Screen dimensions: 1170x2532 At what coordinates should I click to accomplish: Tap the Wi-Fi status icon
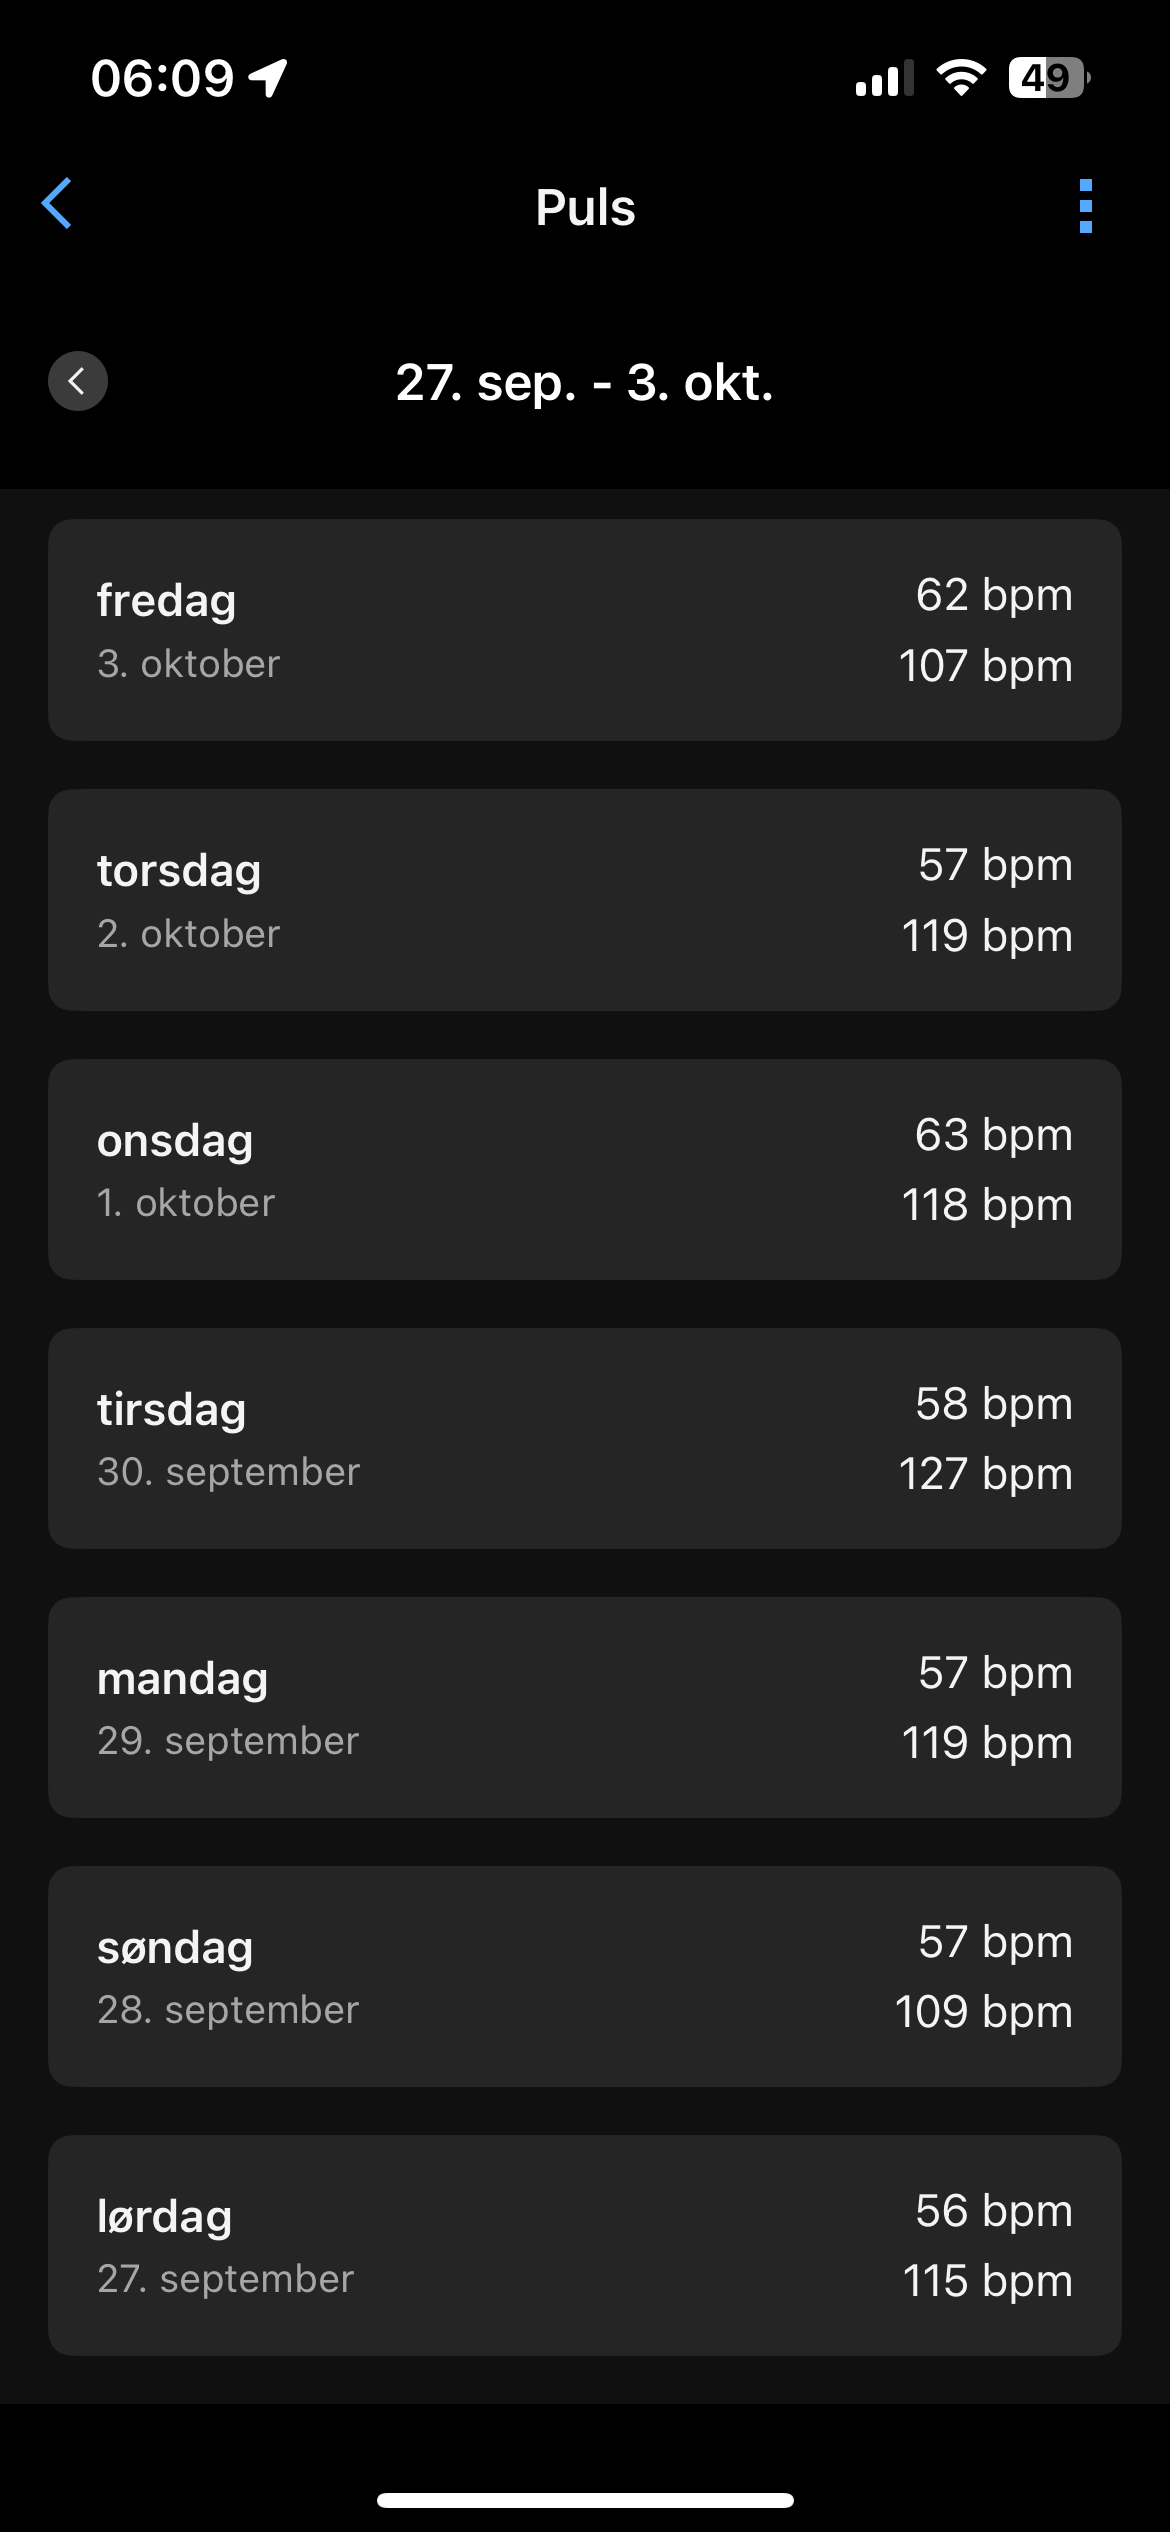(960, 78)
